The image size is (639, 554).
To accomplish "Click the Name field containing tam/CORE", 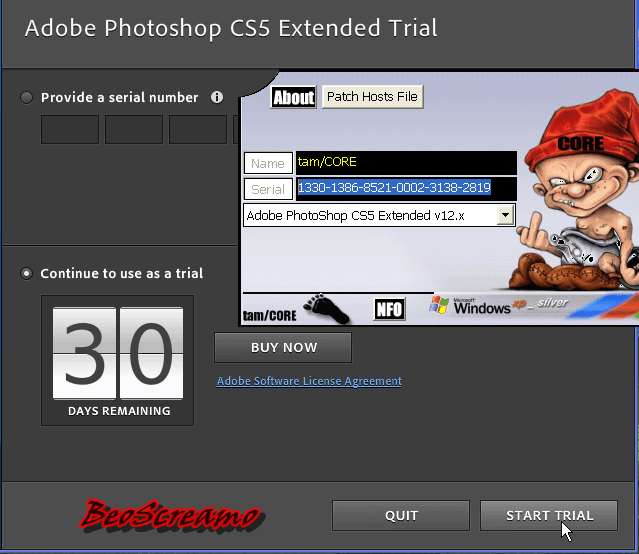I will tap(406, 162).
